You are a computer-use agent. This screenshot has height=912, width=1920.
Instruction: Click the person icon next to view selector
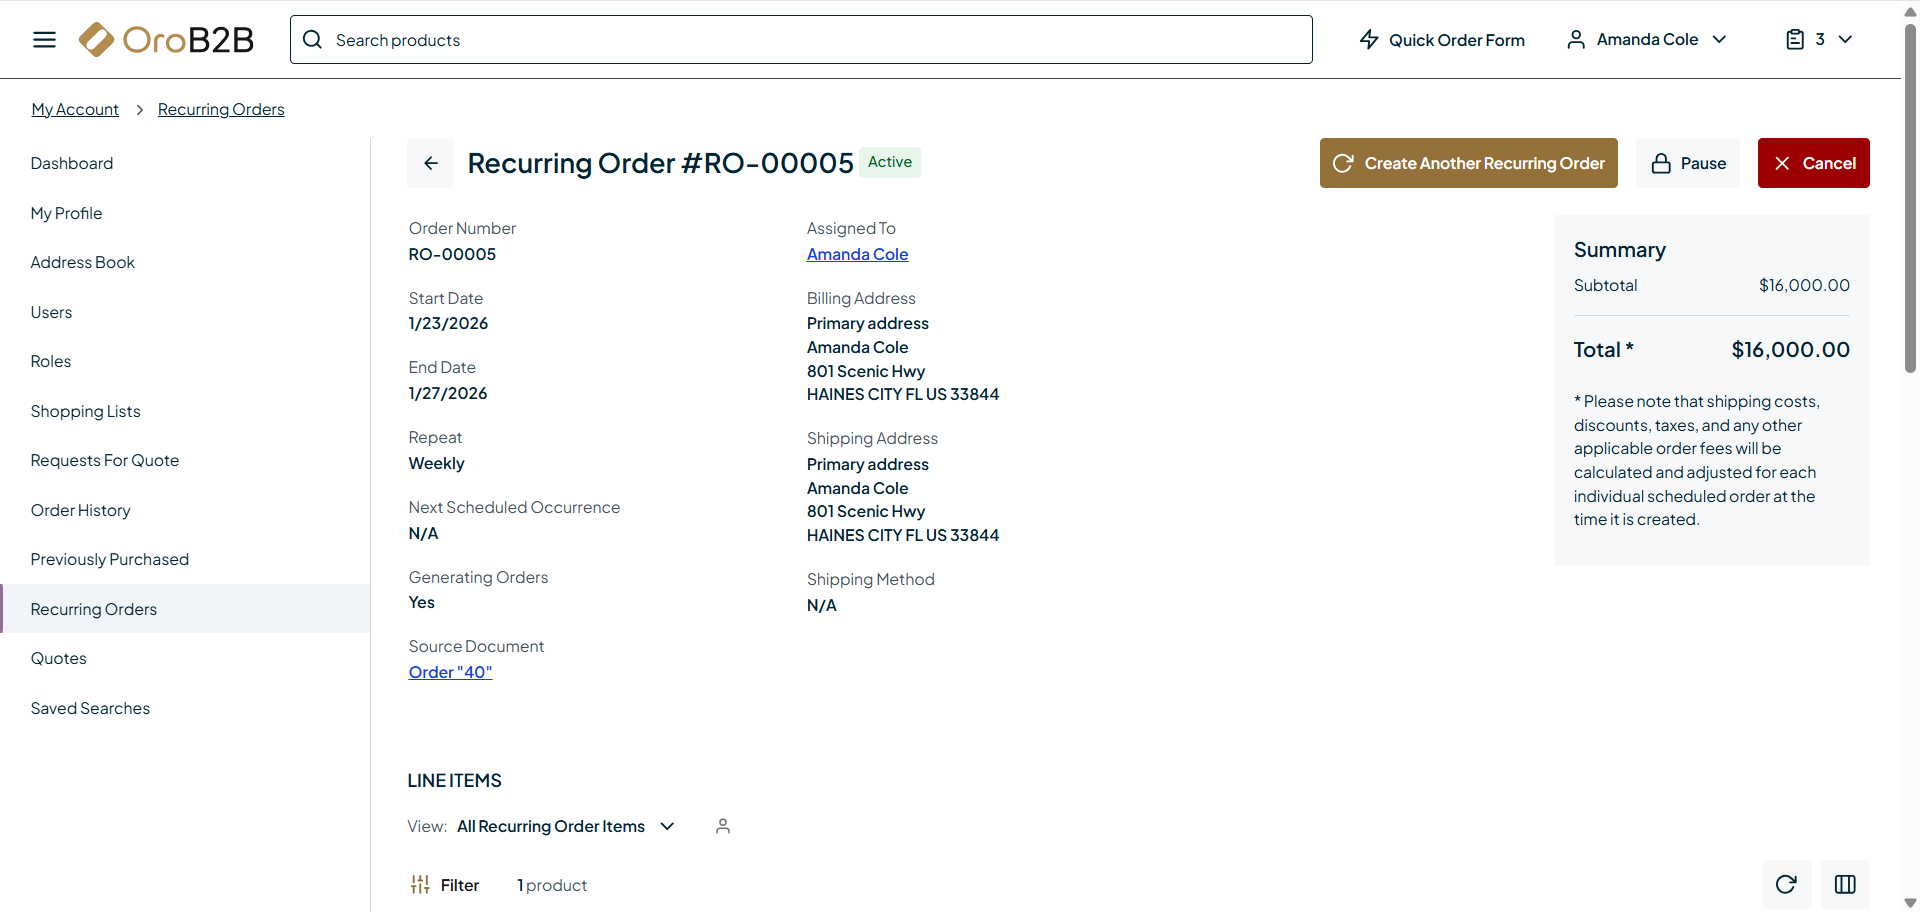click(x=723, y=826)
